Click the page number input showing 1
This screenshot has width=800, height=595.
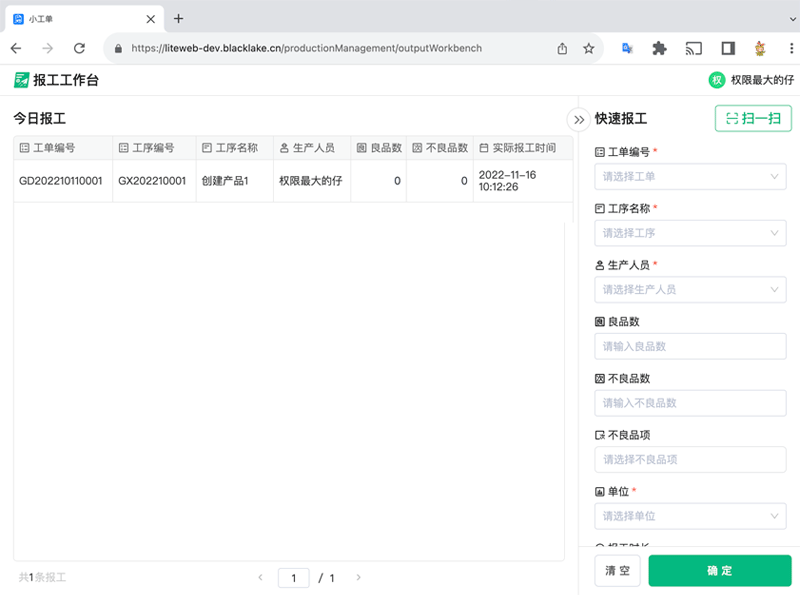point(294,578)
